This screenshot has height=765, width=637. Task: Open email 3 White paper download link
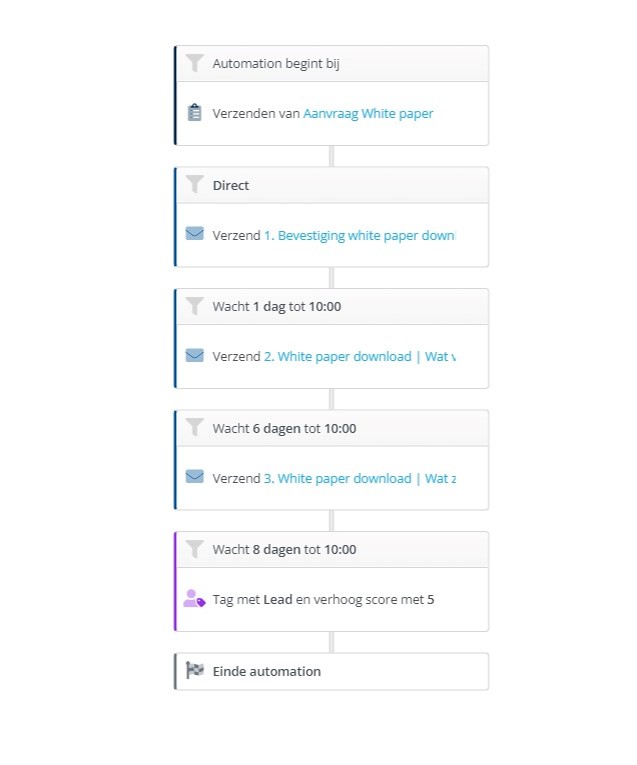(359, 479)
